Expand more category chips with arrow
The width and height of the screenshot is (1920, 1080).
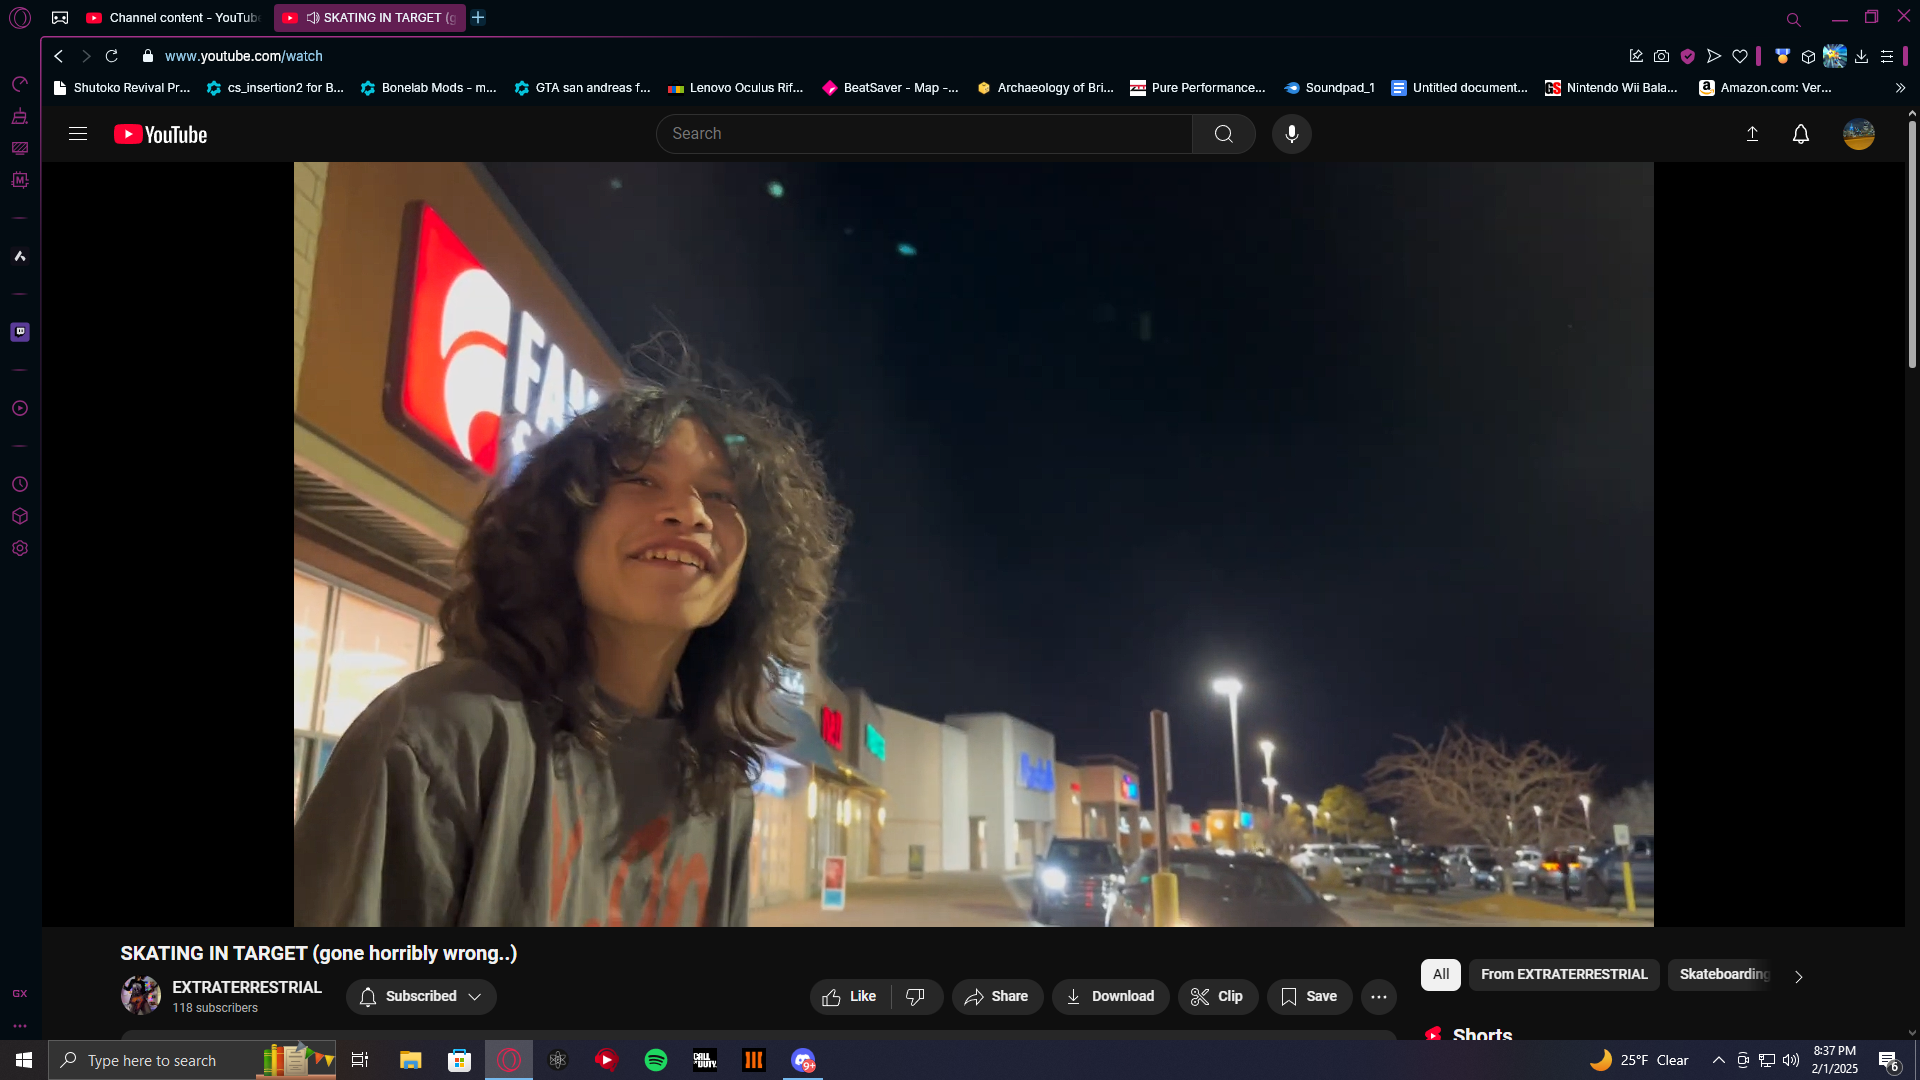pyautogui.click(x=1798, y=976)
